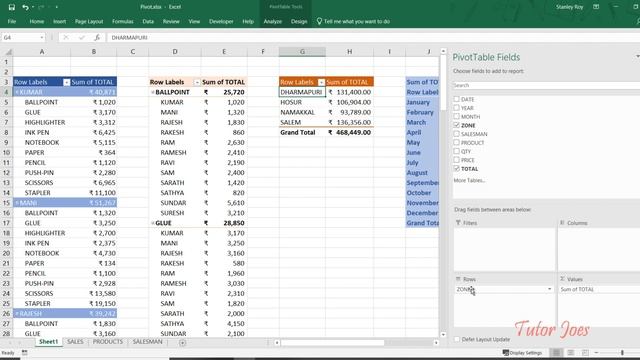The height and width of the screenshot is (360, 640).
Task: Click the vertical scrollbar down arrow
Action: click(x=443, y=334)
